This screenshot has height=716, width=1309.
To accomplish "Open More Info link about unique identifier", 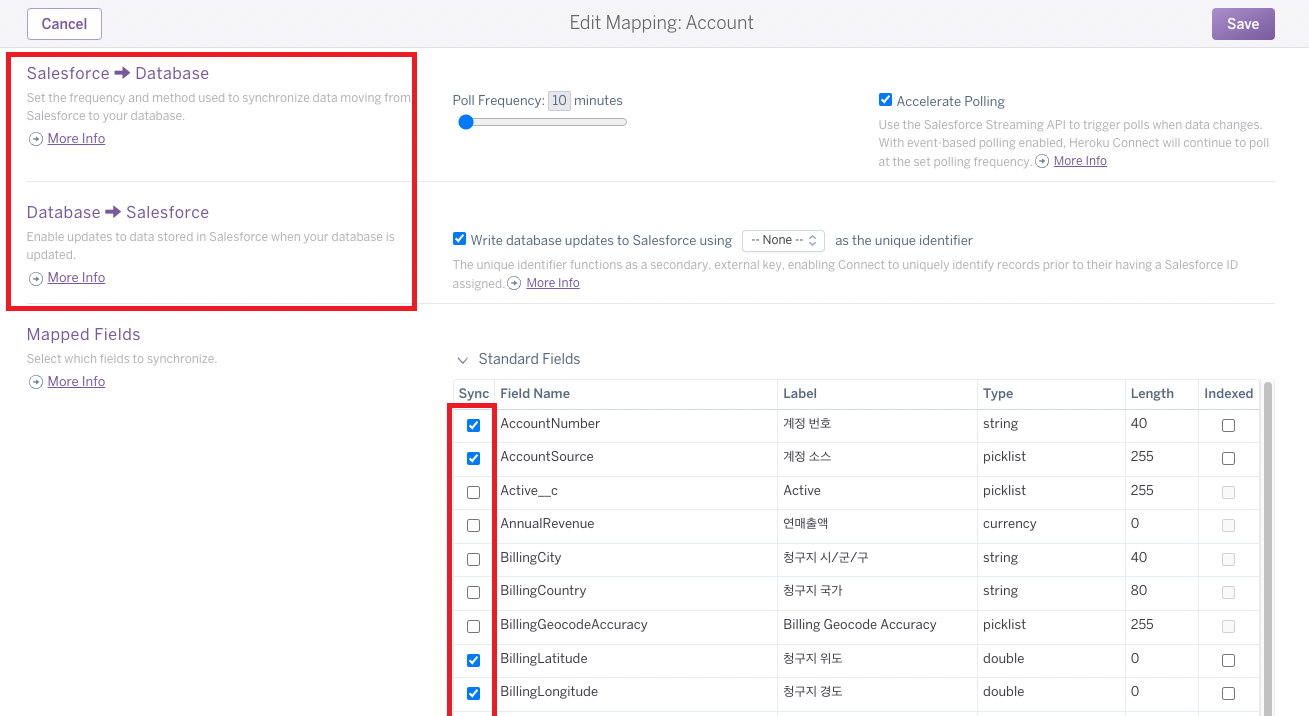I will point(553,283).
